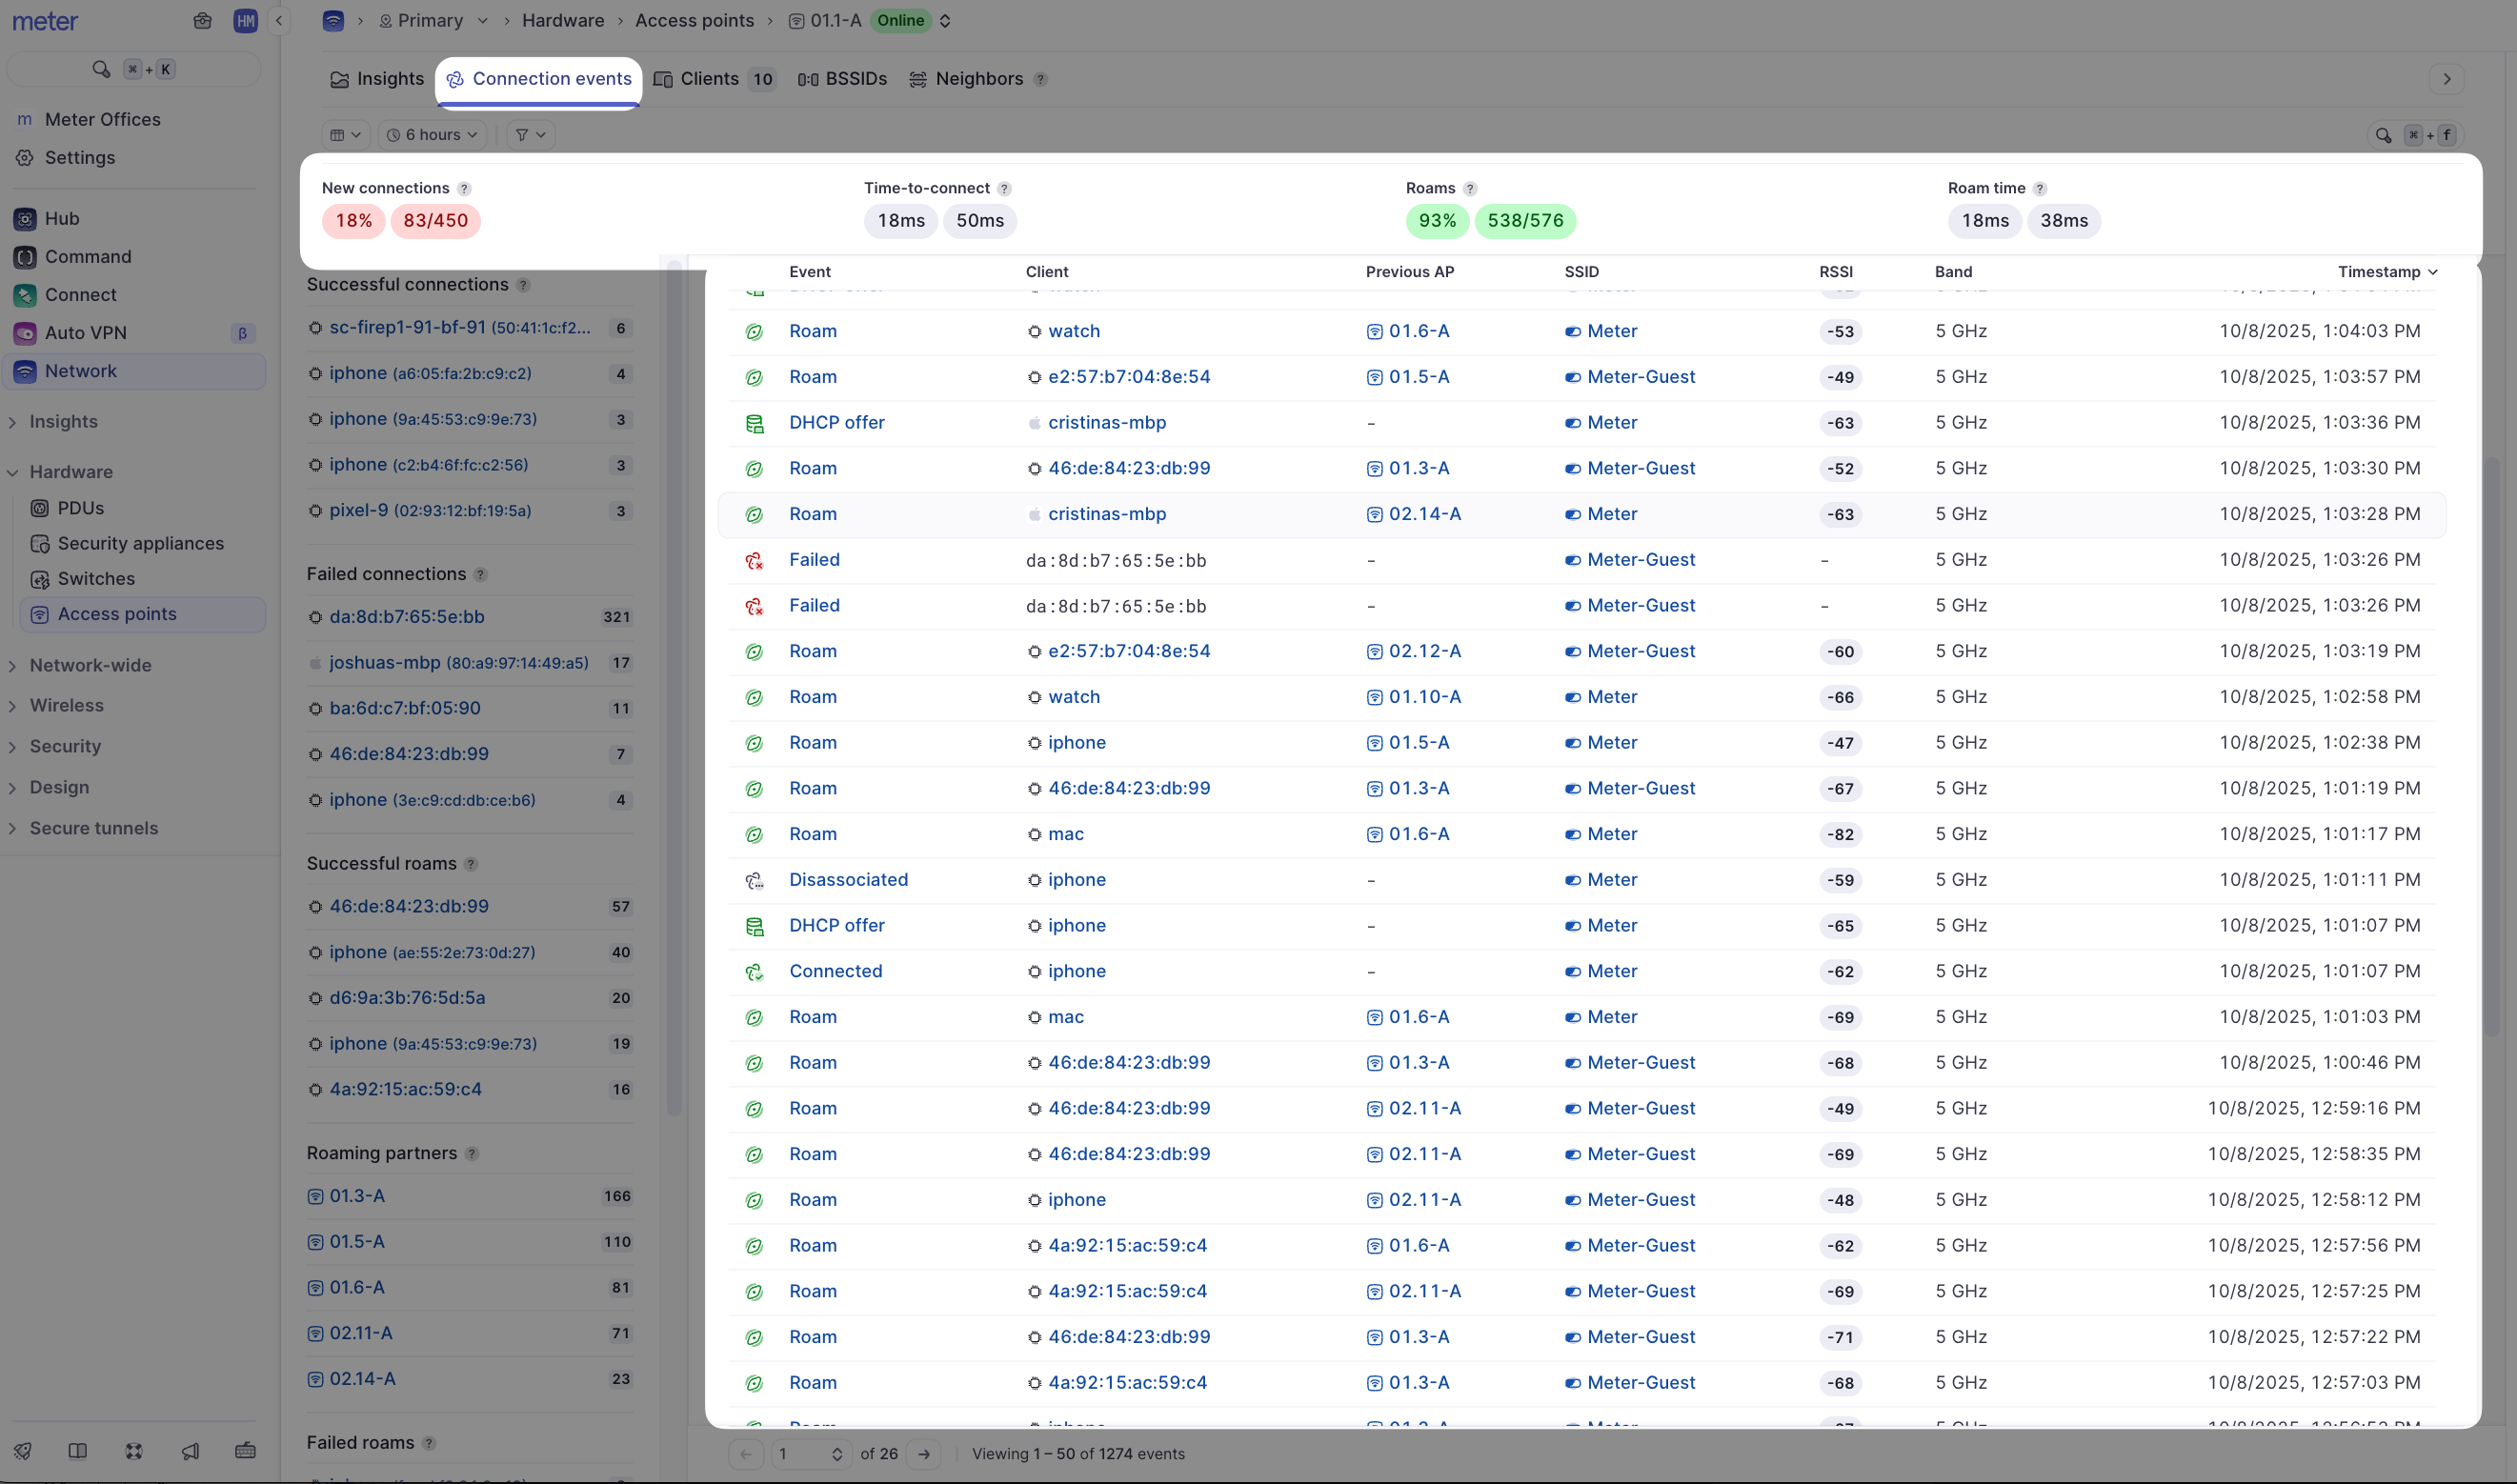
Task: Click help icon beside Failed connections
Action: [481, 575]
